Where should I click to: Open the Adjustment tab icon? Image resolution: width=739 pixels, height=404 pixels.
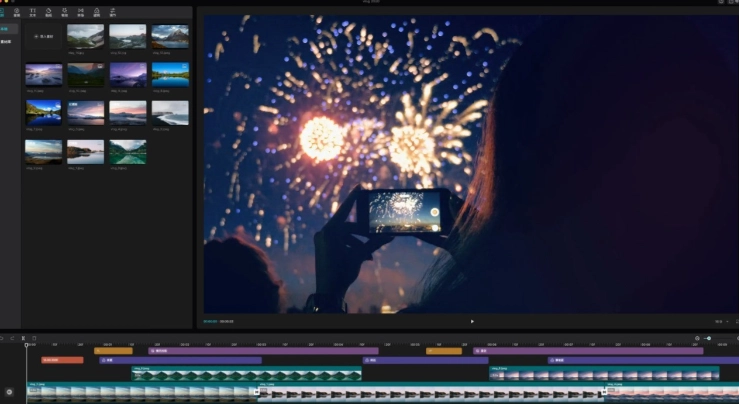[x=113, y=13]
